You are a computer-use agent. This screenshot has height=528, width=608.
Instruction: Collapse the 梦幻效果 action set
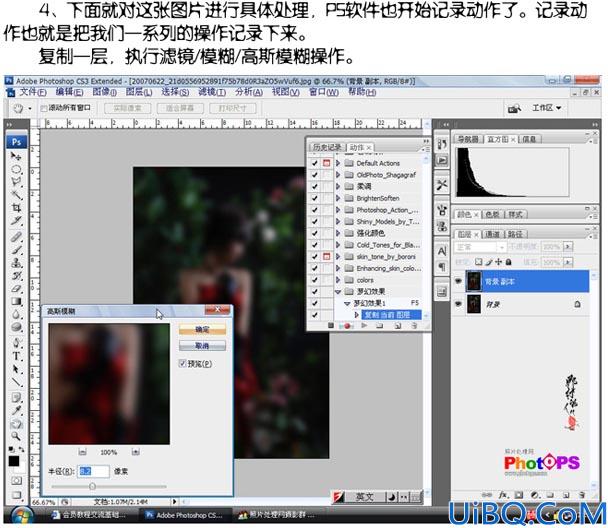tap(338, 292)
